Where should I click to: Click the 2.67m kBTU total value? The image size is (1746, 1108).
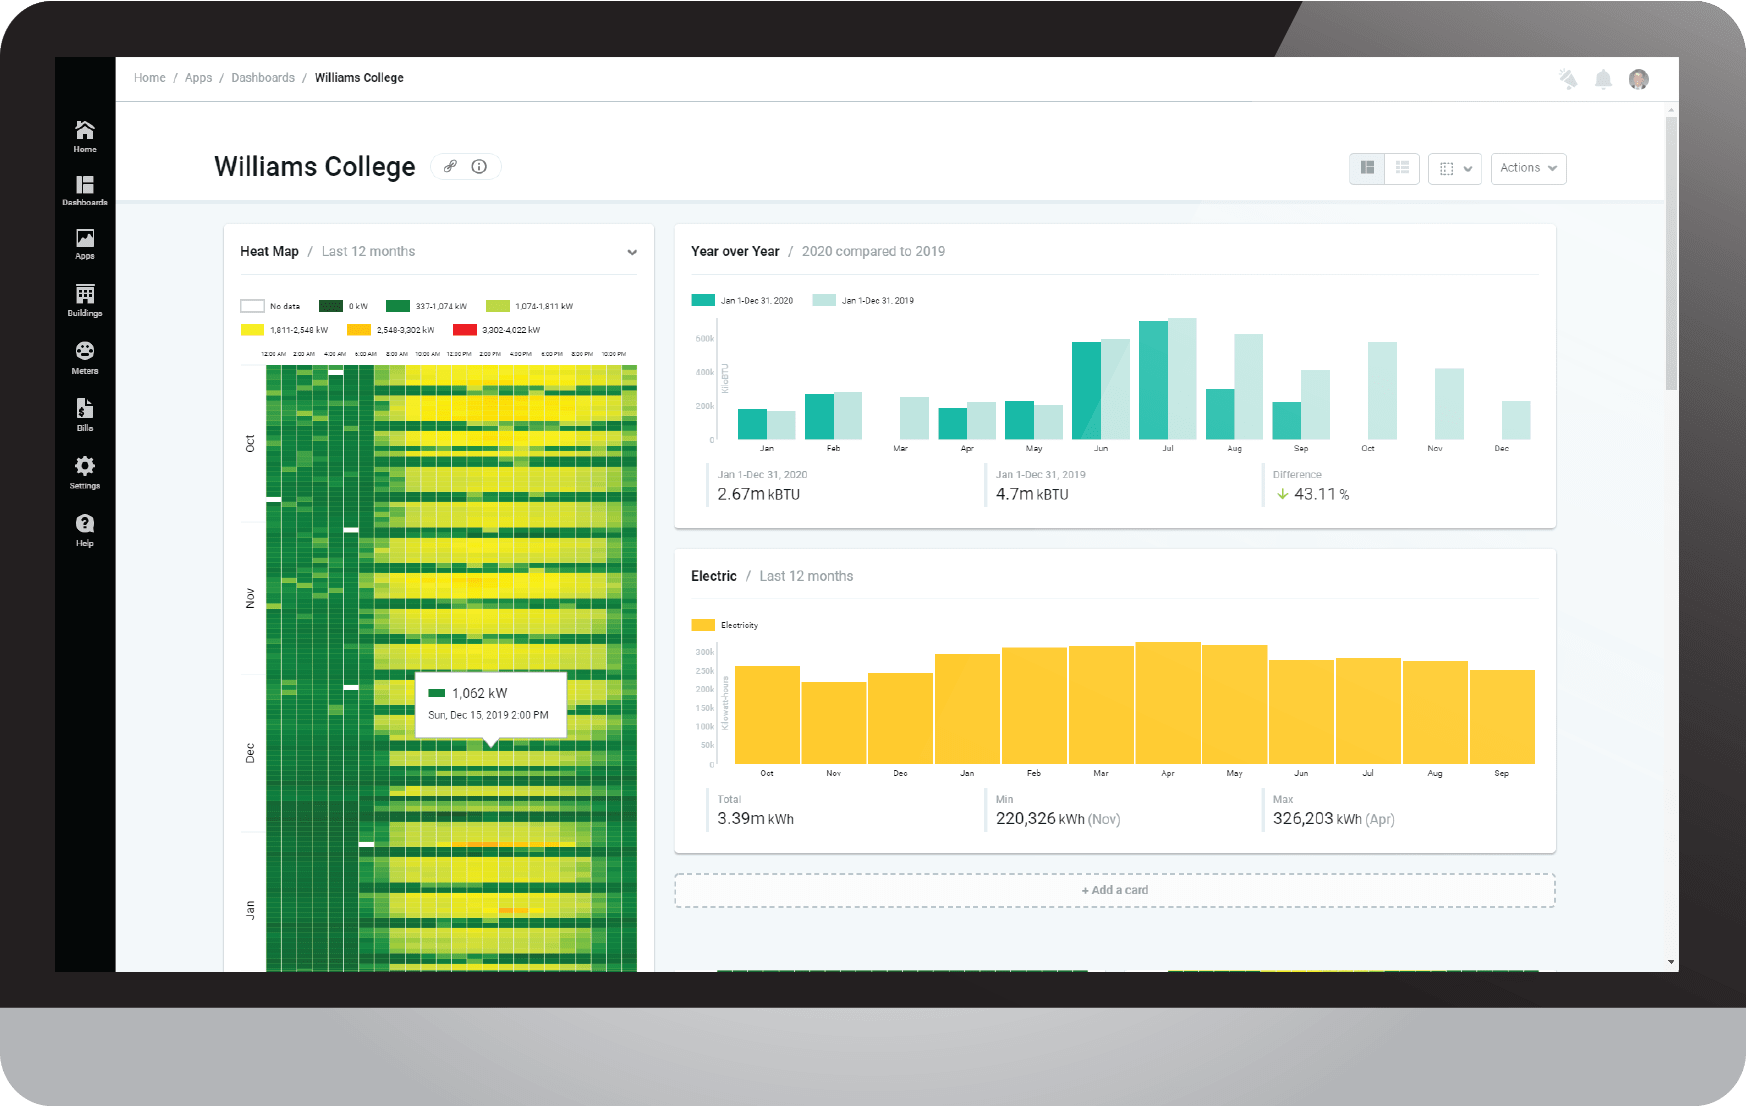[759, 494]
